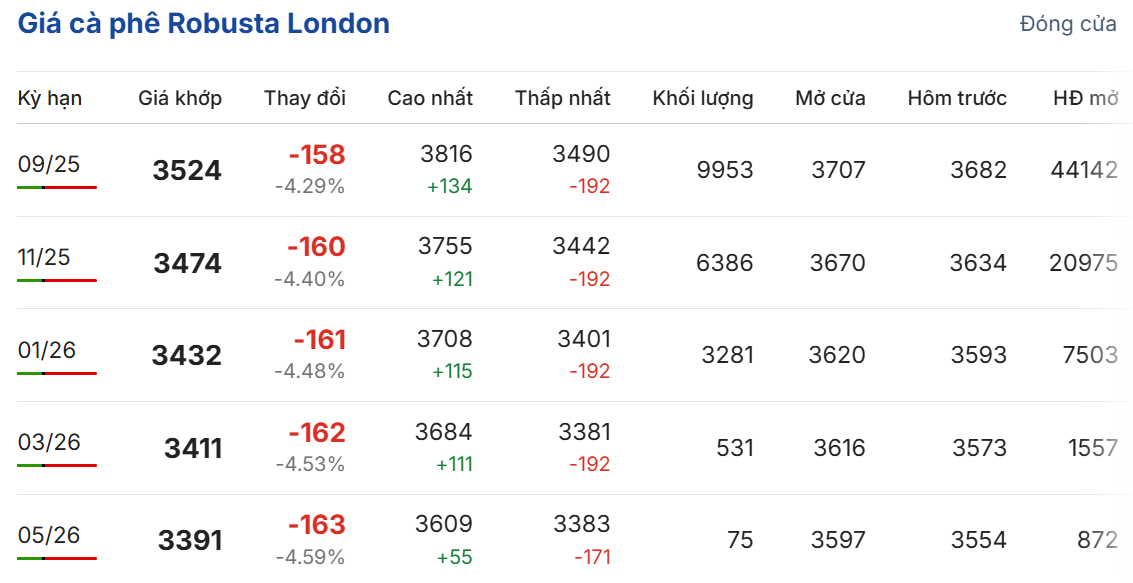Click the Thay đổi column header
Viewport: 1133px width, 583px height.
(305, 98)
